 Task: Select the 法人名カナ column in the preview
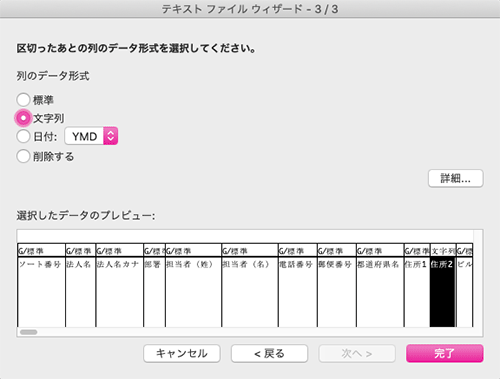click(120, 292)
